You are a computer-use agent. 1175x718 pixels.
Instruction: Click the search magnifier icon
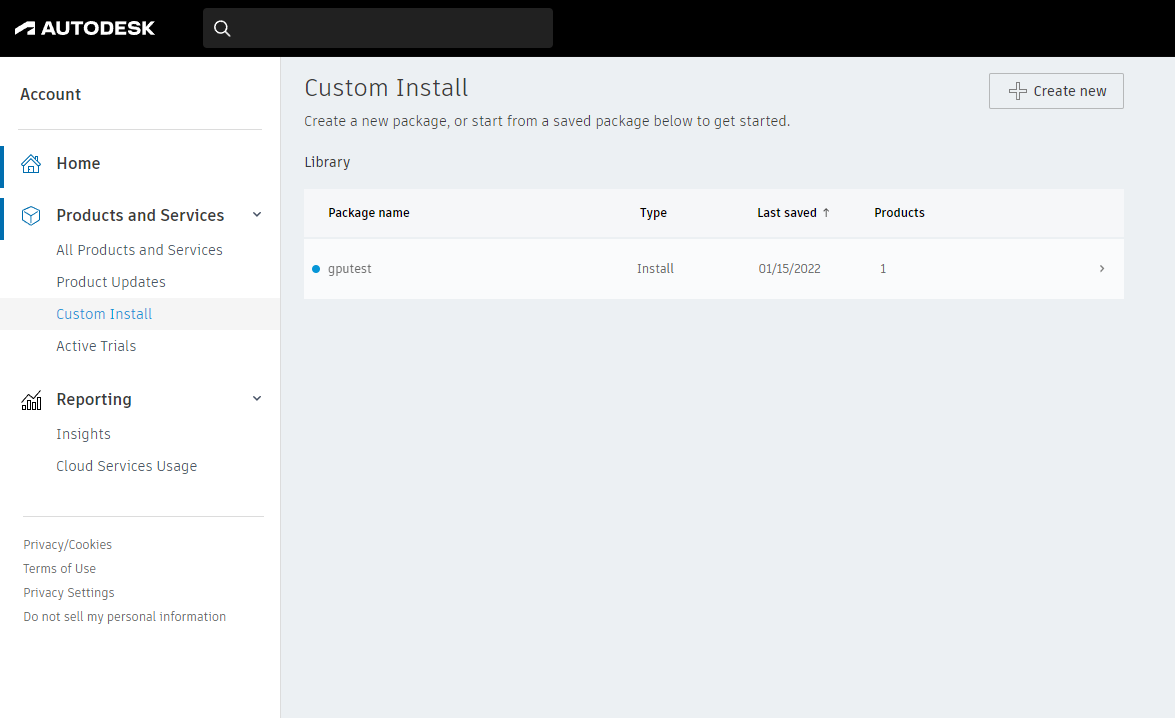[x=223, y=29]
